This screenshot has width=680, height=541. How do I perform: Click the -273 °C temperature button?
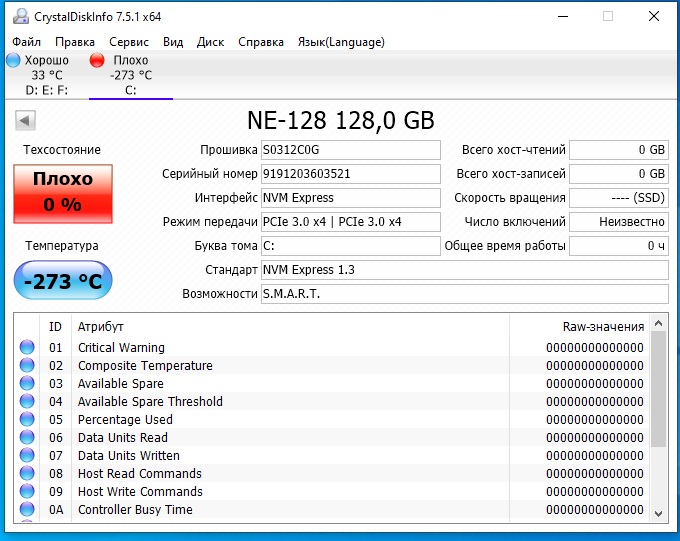point(63,280)
